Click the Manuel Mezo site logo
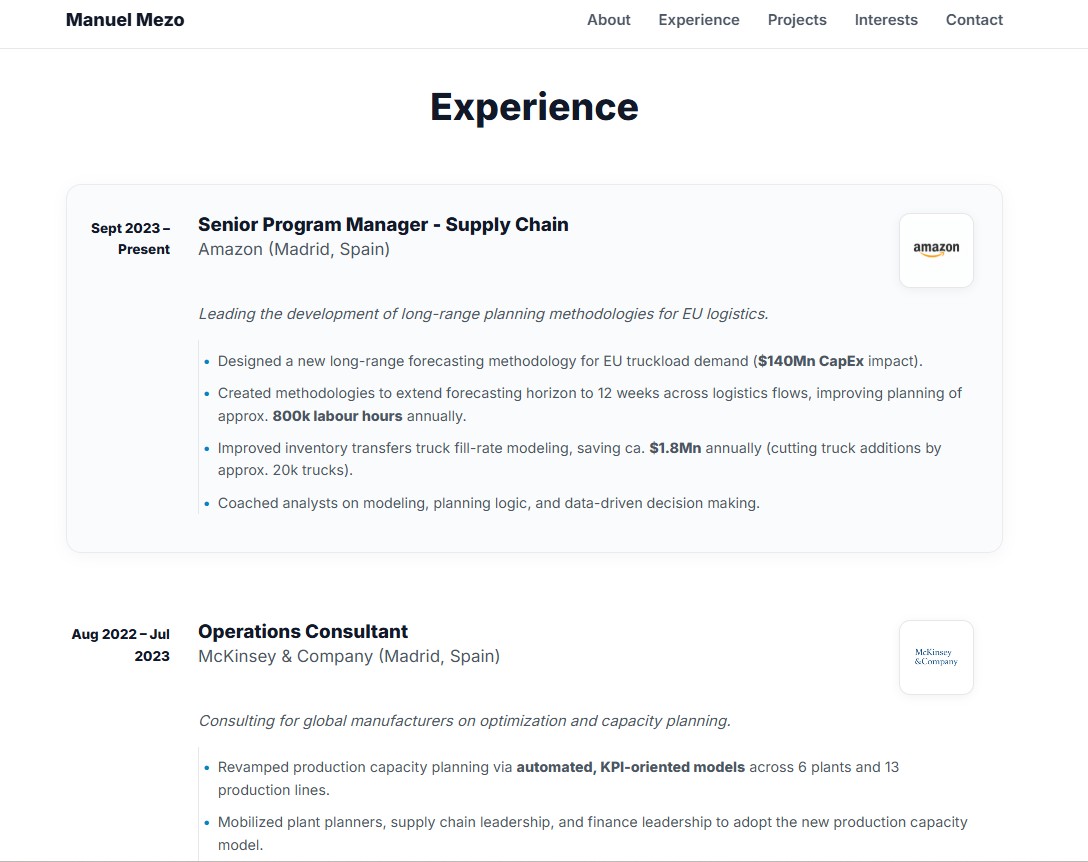 [124, 19]
